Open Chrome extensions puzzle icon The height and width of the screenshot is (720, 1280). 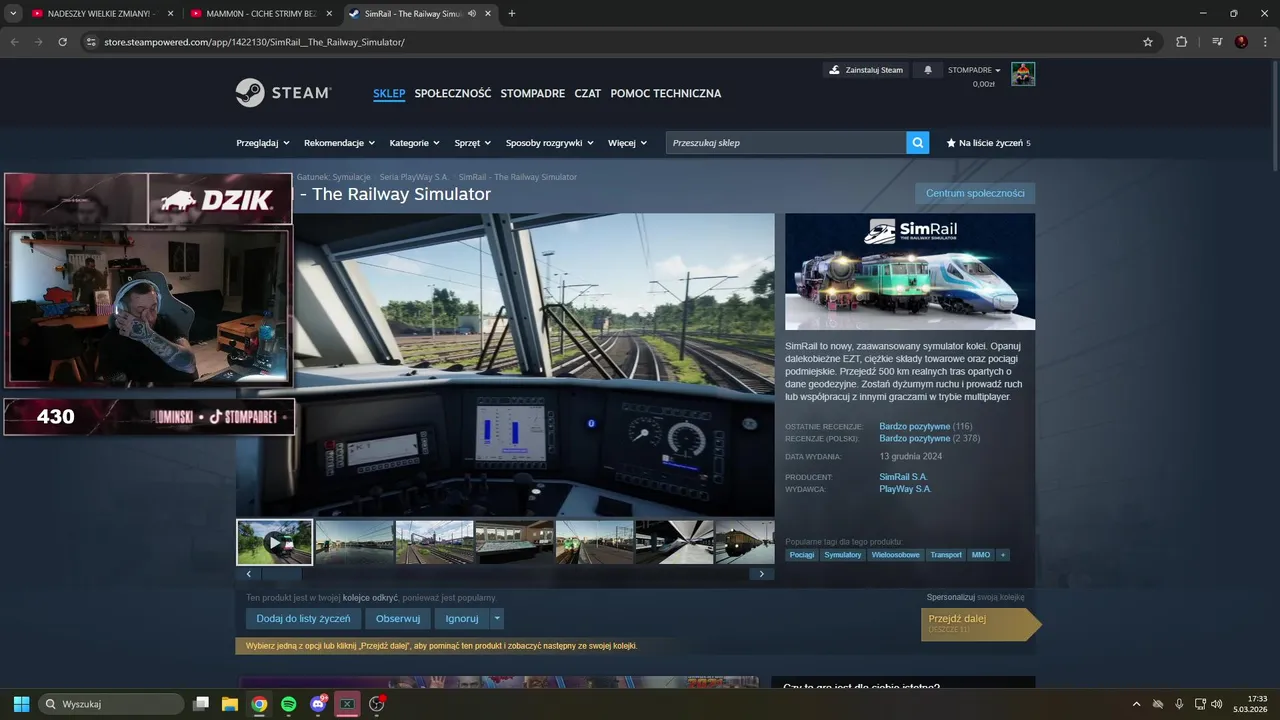point(1182,42)
